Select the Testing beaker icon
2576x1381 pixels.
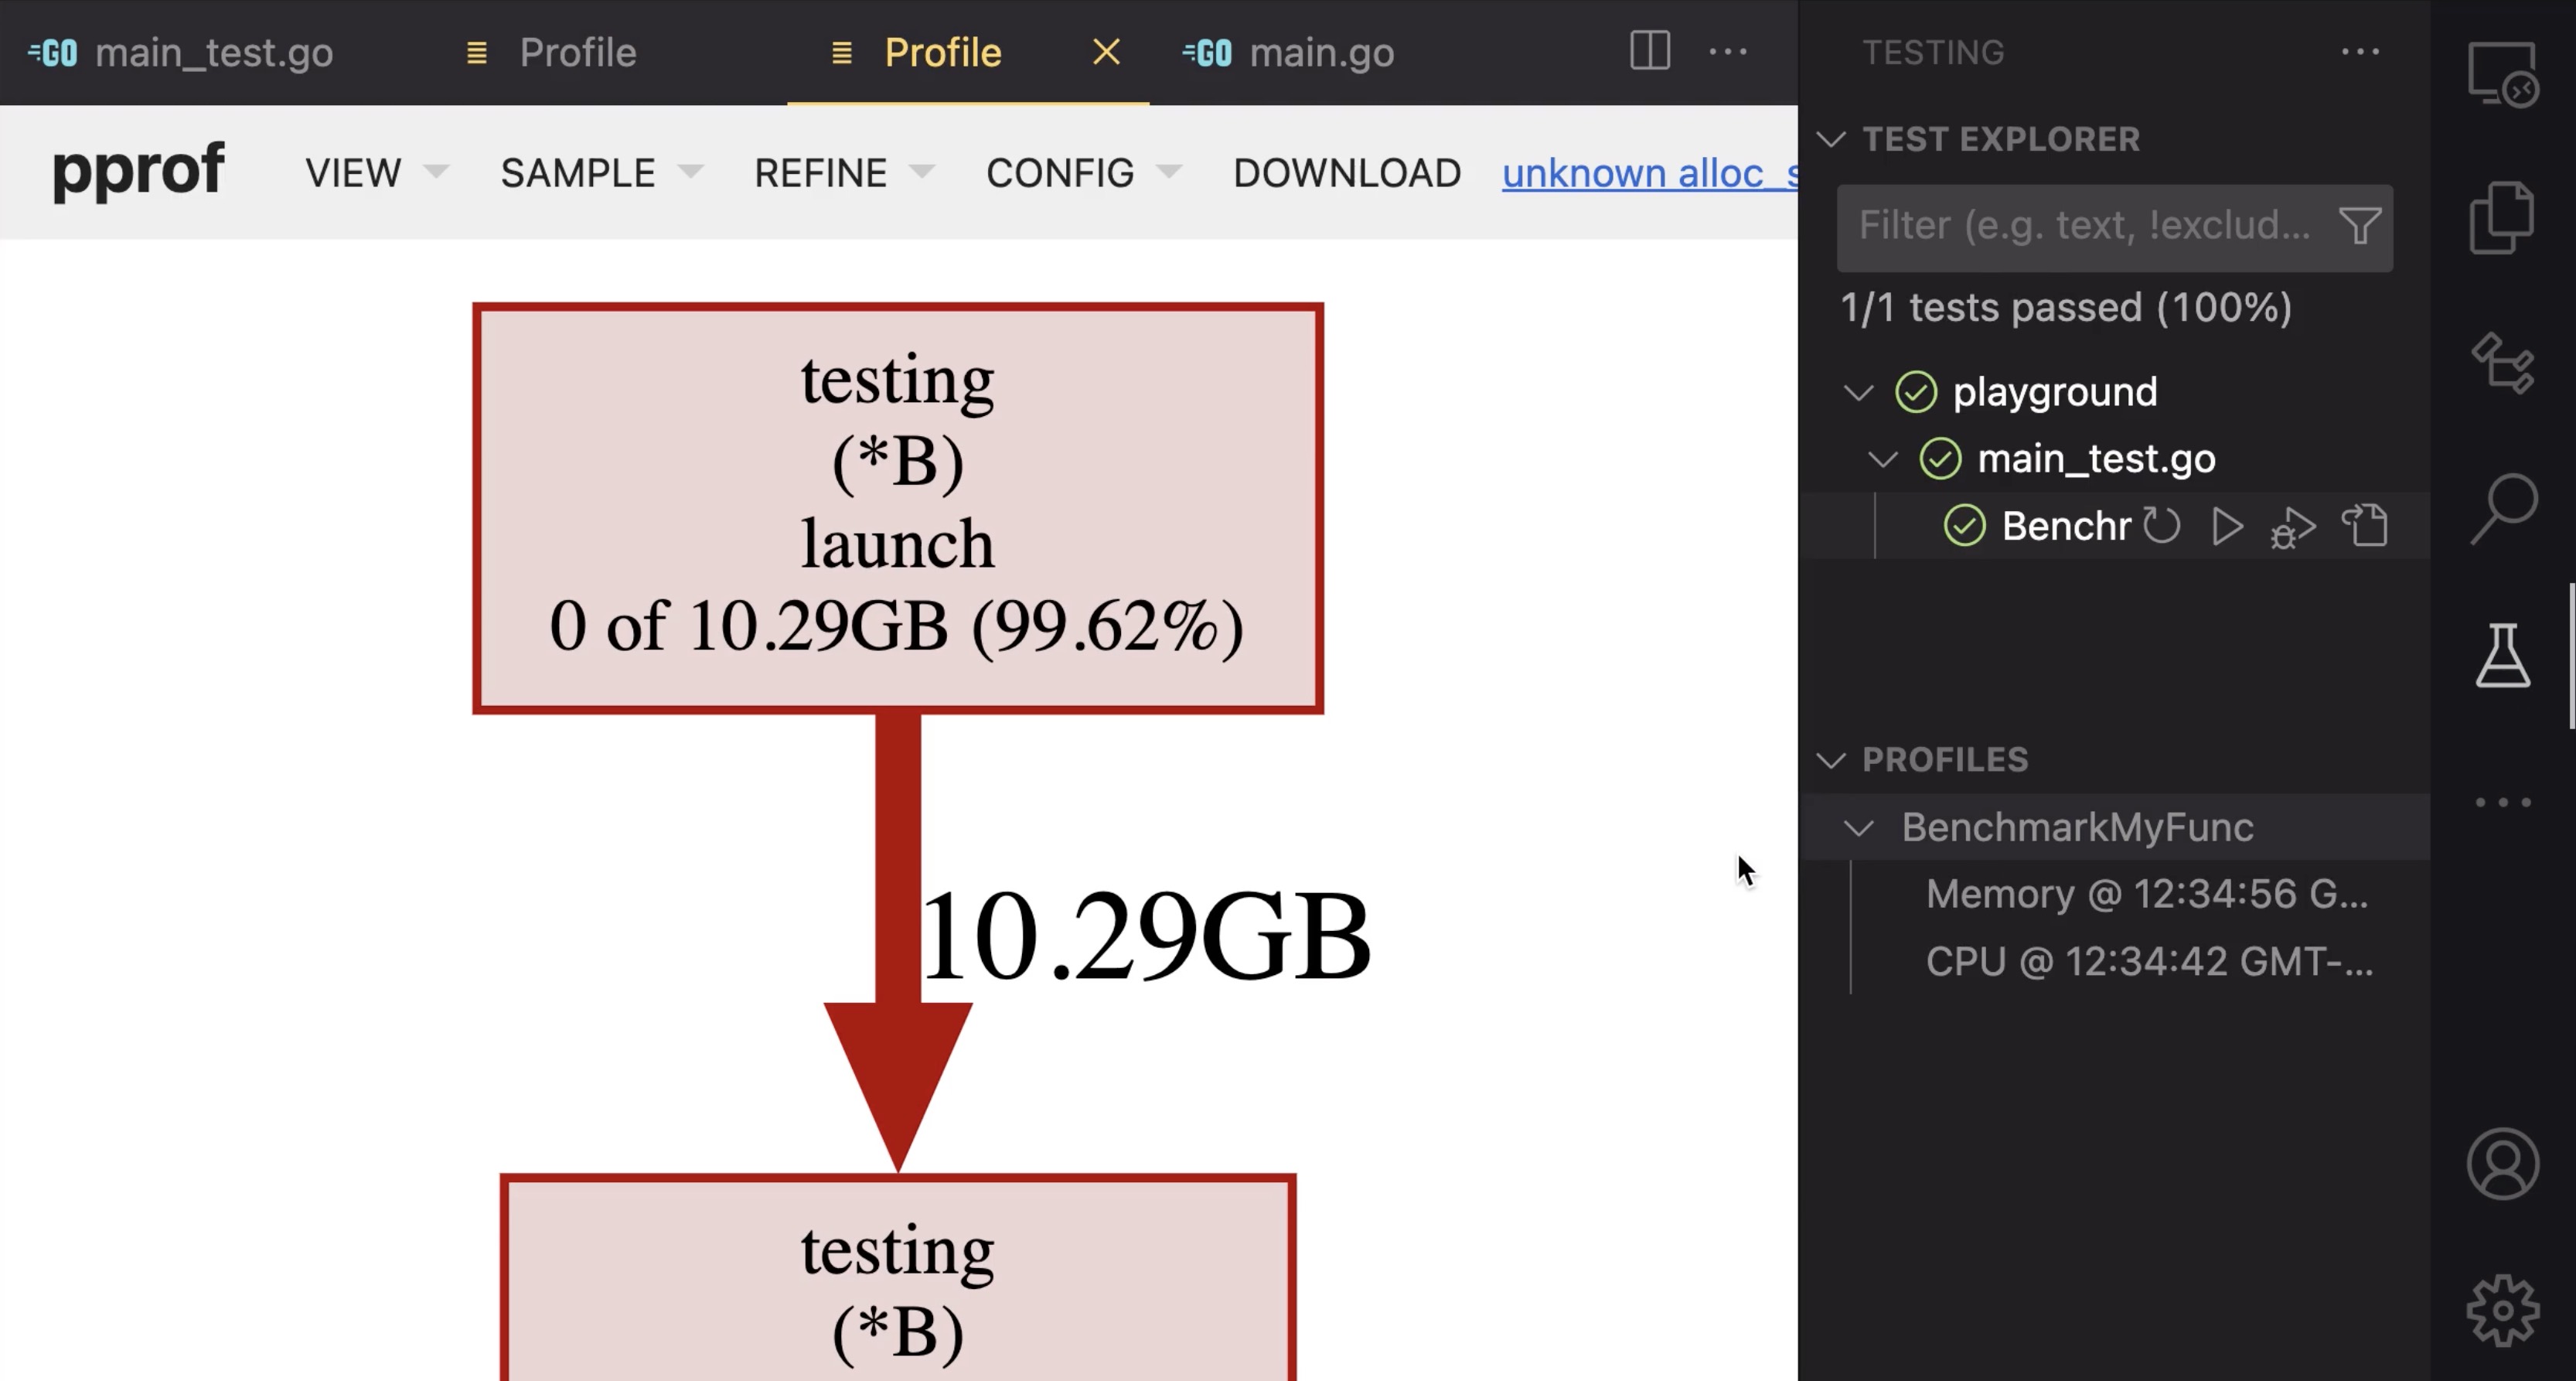click(x=2503, y=655)
